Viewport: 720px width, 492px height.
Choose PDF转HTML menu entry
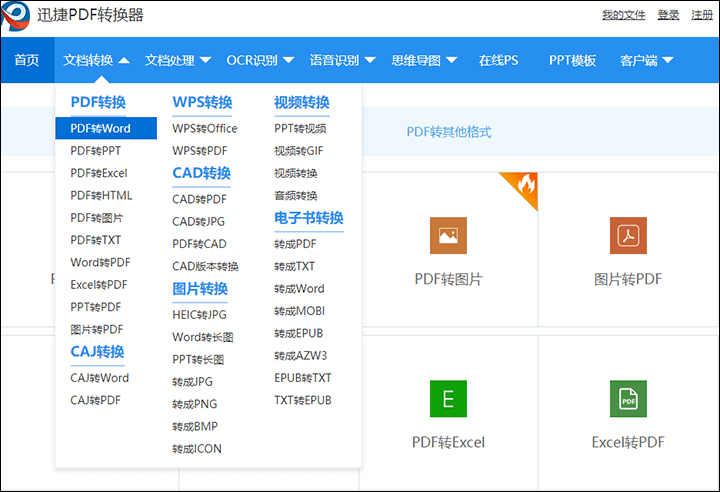[101, 196]
